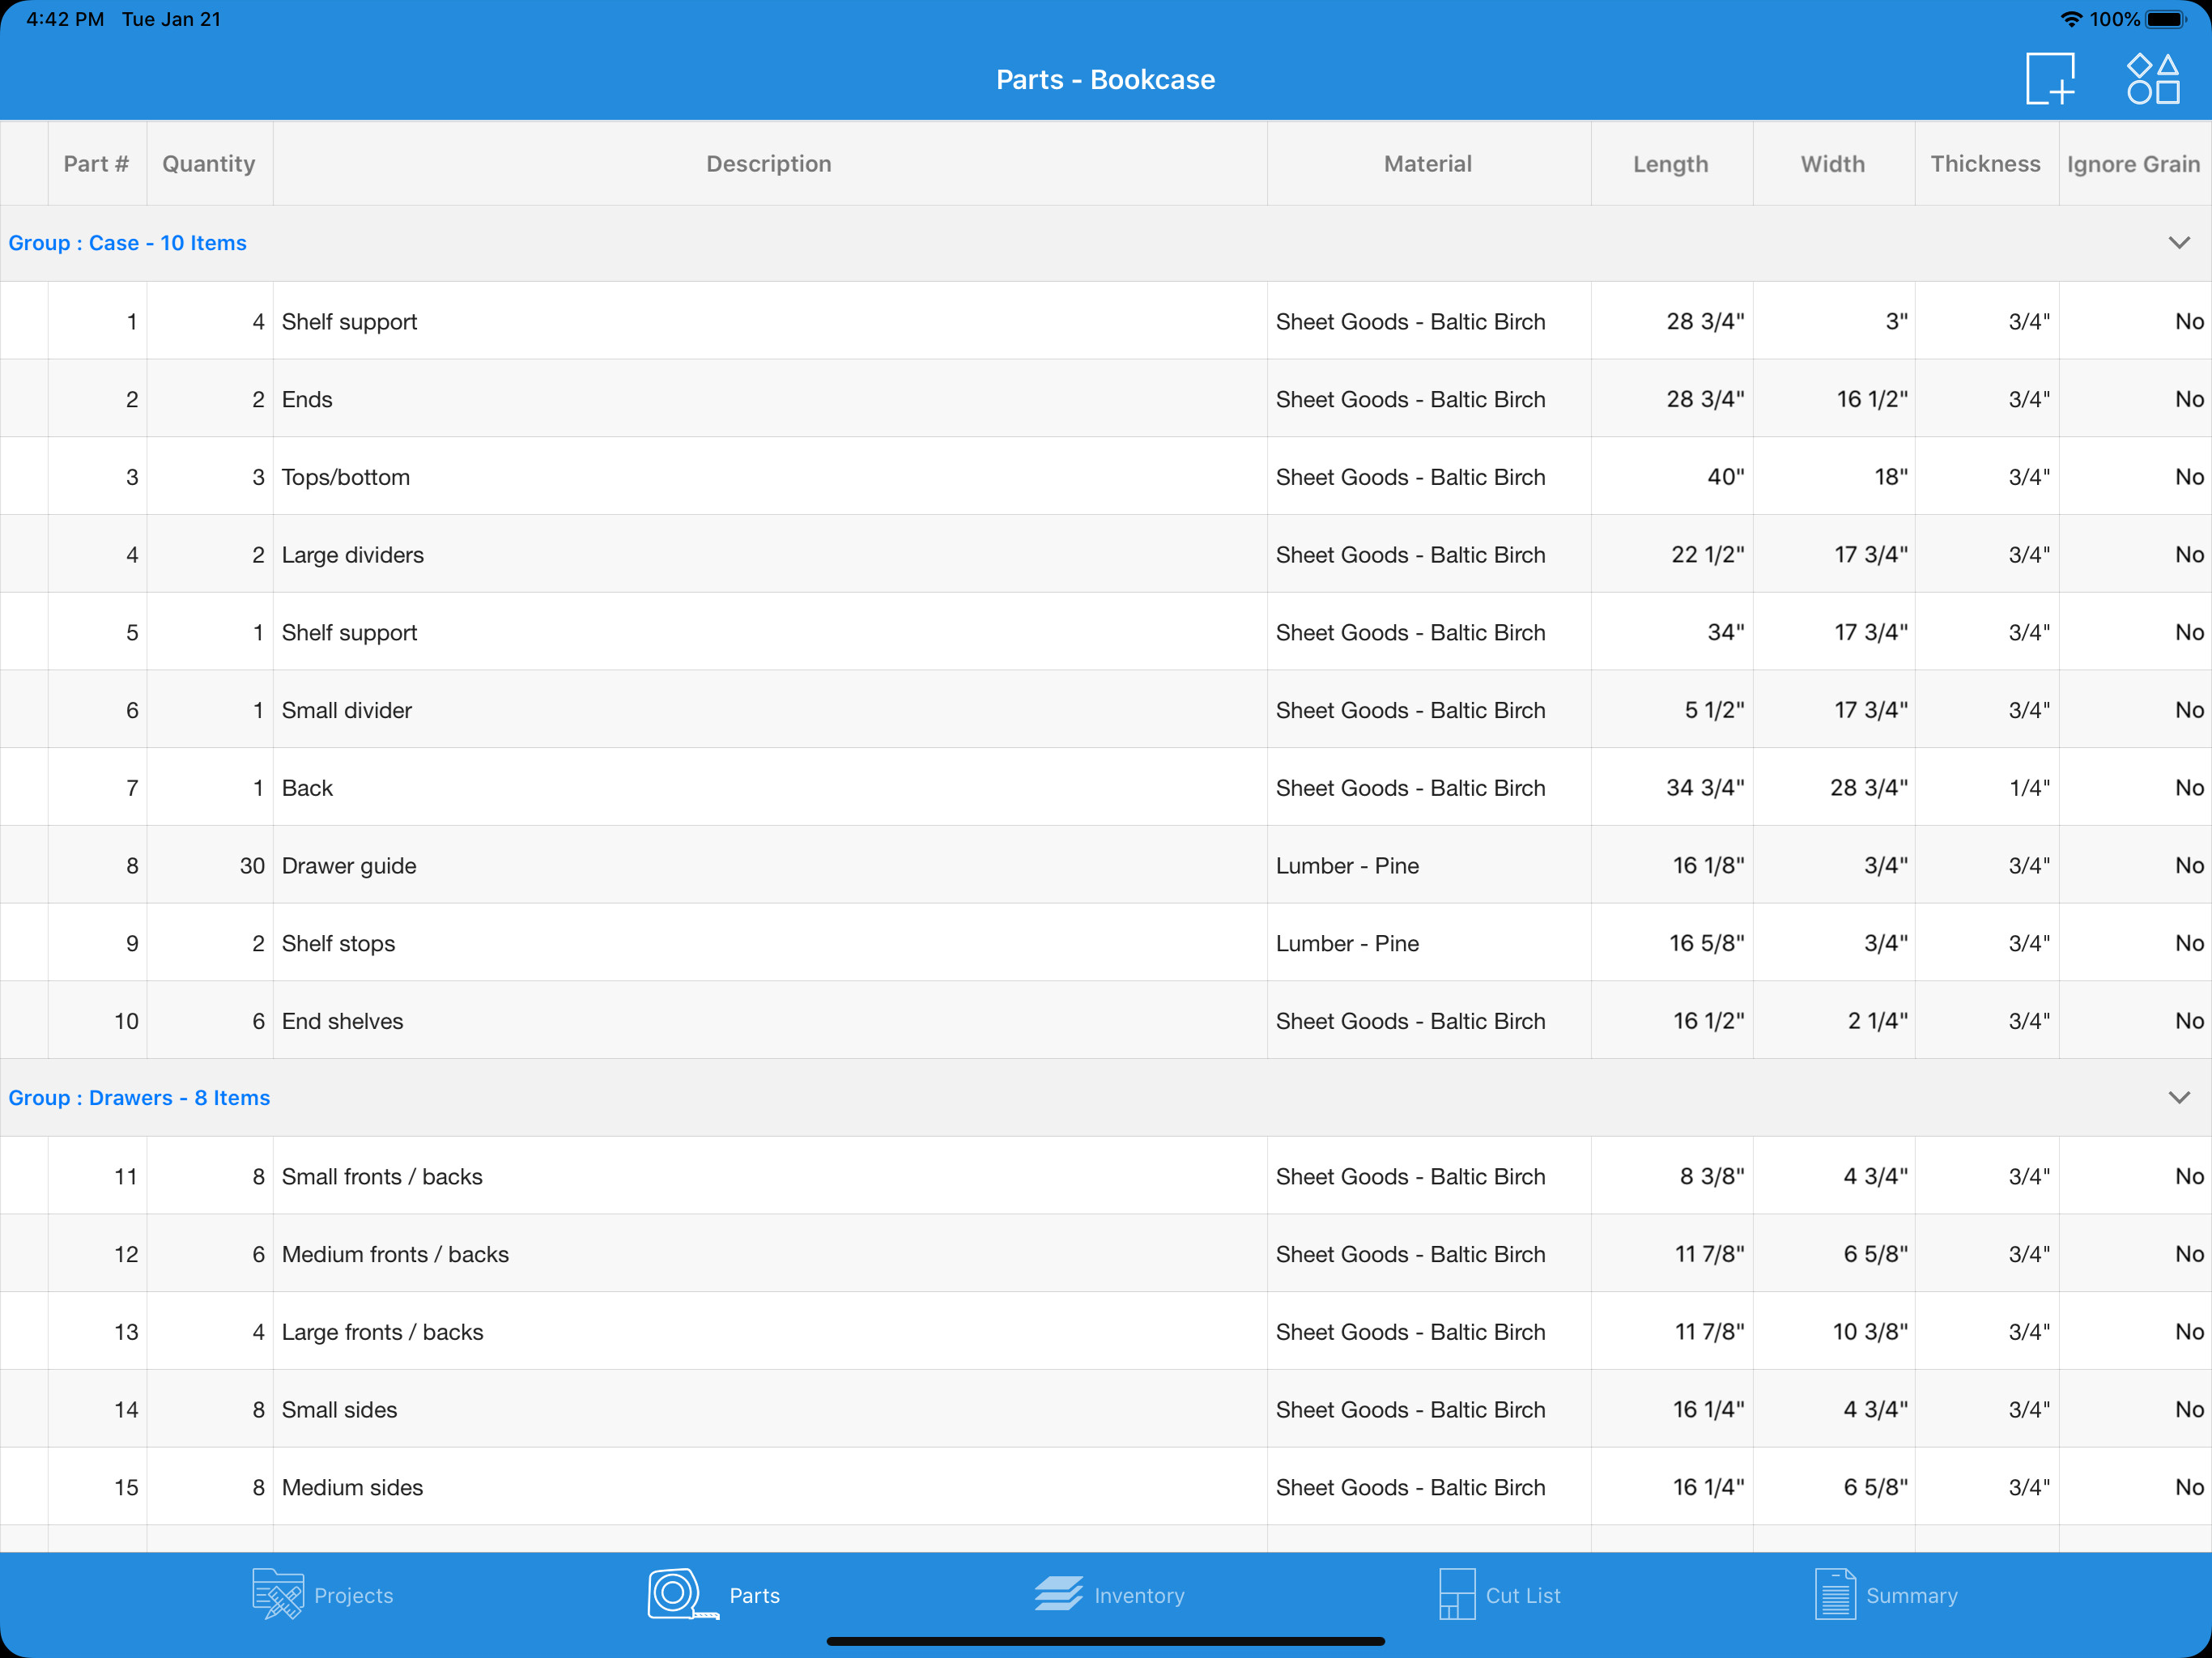The image size is (2212, 1658).
Task: Select the Length column header
Action: point(1670,164)
